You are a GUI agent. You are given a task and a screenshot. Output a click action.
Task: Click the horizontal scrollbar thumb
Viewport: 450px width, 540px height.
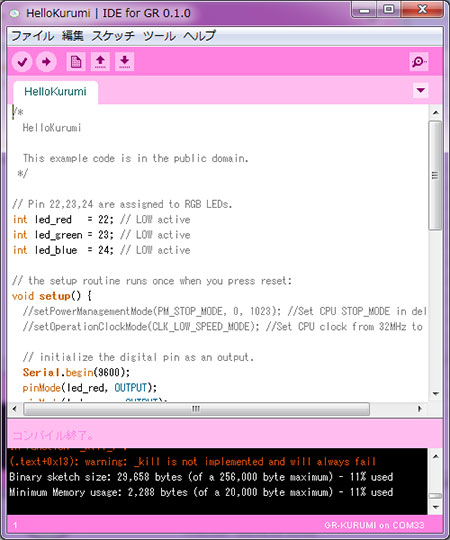(196, 409)
